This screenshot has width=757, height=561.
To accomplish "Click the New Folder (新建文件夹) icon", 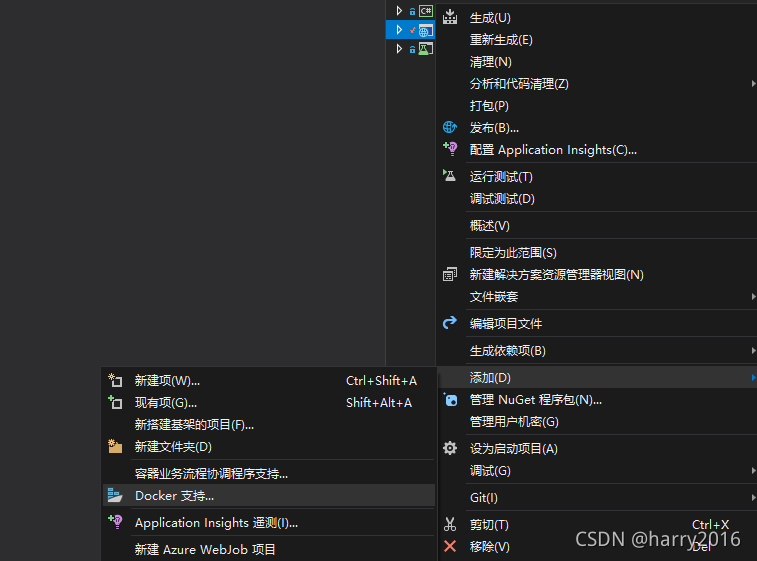I will point(115,446).
